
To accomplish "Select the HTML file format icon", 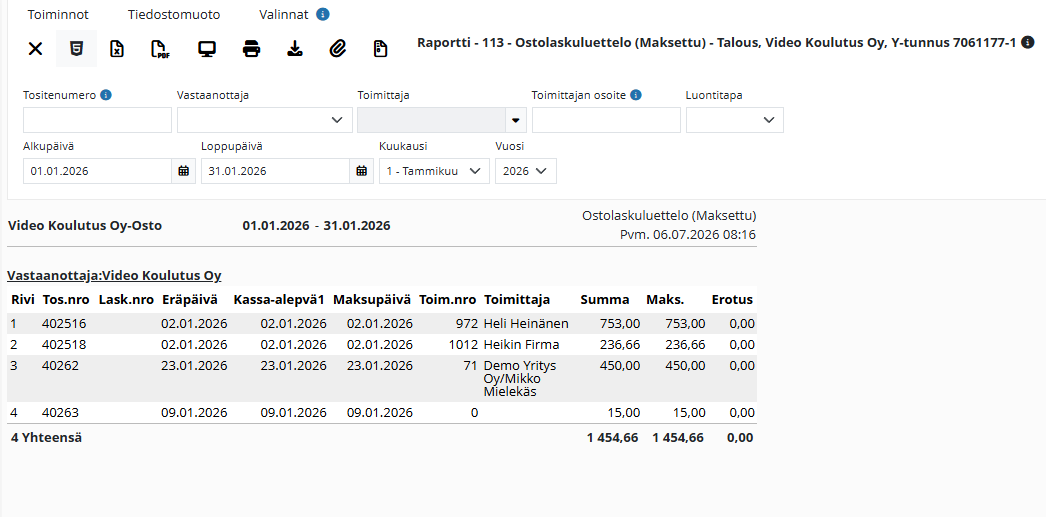I will [x=77, y=49].
